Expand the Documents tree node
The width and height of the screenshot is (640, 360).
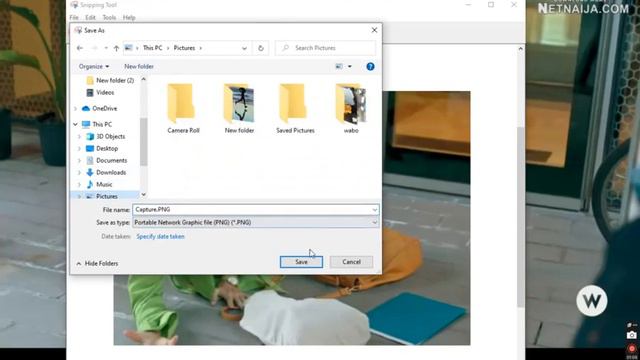pyautogui.click(x=79, y=160)
